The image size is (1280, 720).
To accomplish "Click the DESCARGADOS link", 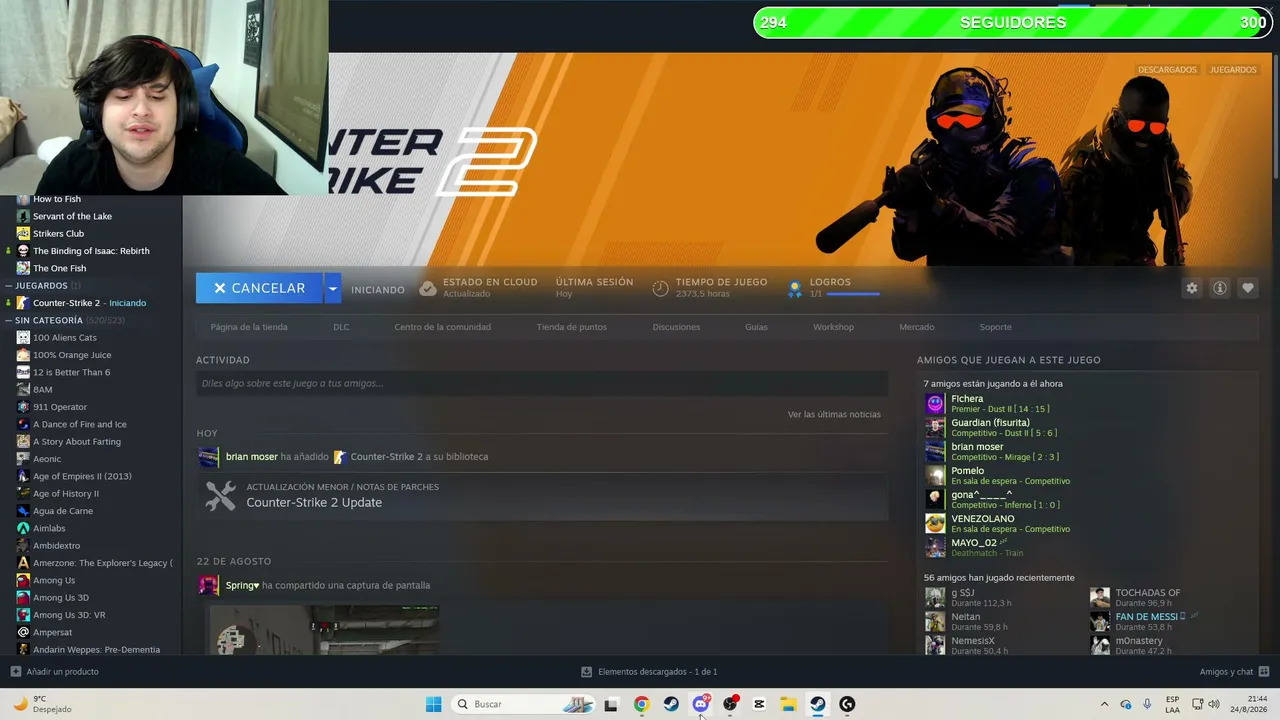I will [1167, 70].
